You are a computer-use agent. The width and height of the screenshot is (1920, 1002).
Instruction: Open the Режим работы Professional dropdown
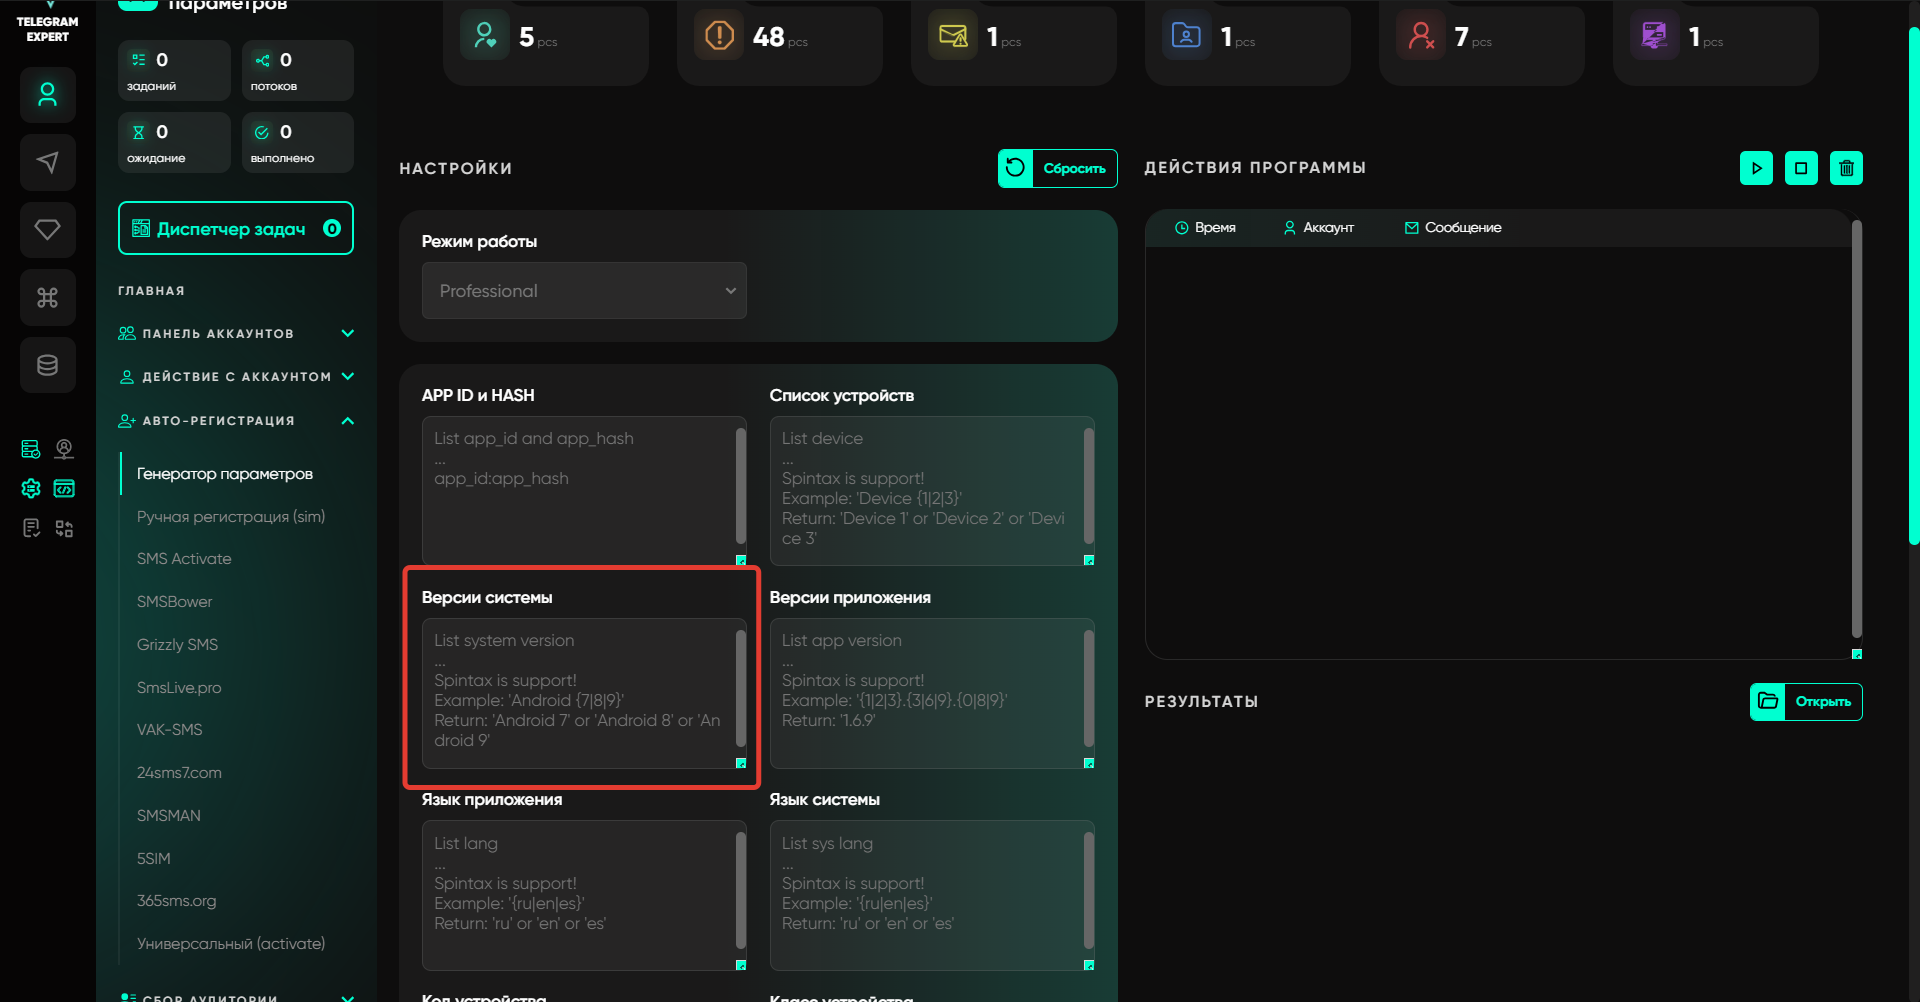tap(584, 291)
